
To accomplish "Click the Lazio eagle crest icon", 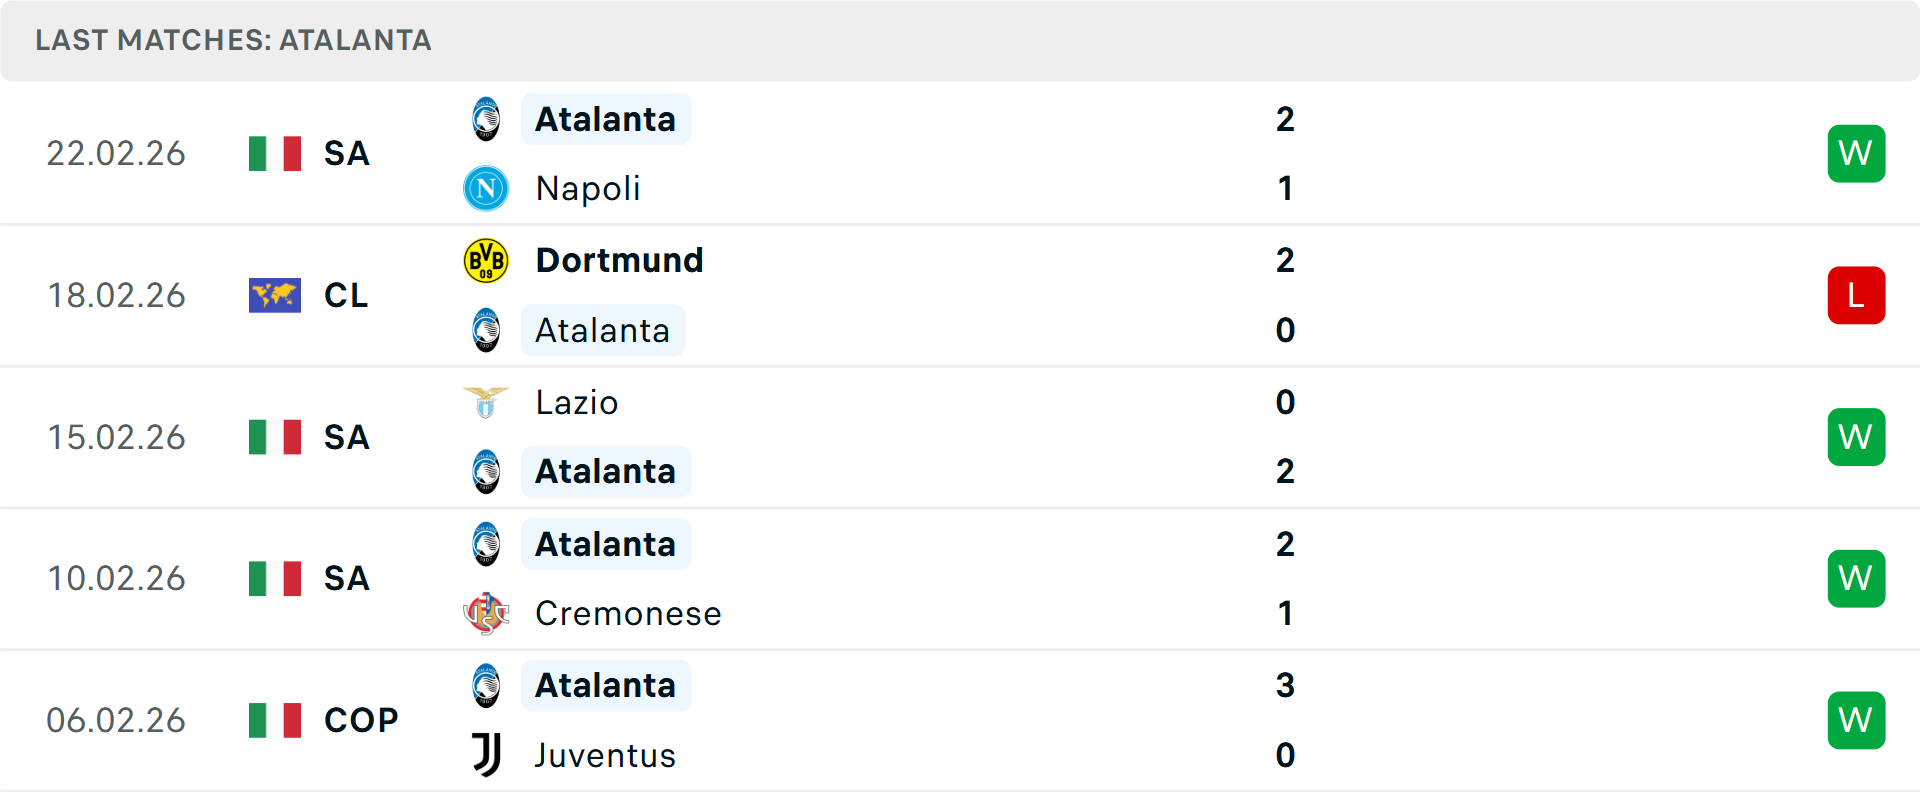I will pyautogui.click(x=486, y=402).
